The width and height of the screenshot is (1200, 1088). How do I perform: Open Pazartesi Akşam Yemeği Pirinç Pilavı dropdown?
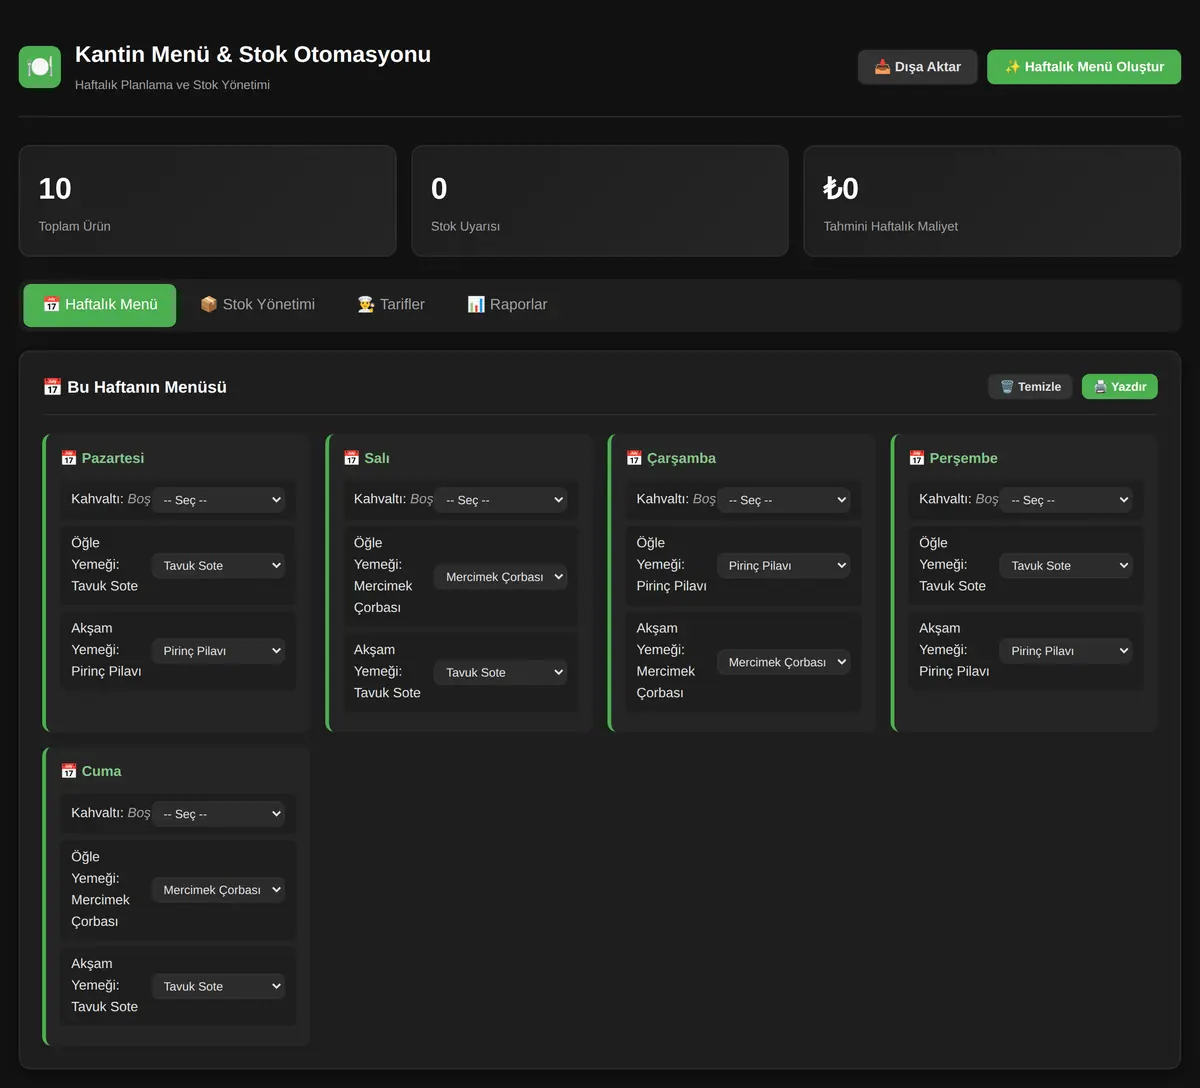click(219, 651)
